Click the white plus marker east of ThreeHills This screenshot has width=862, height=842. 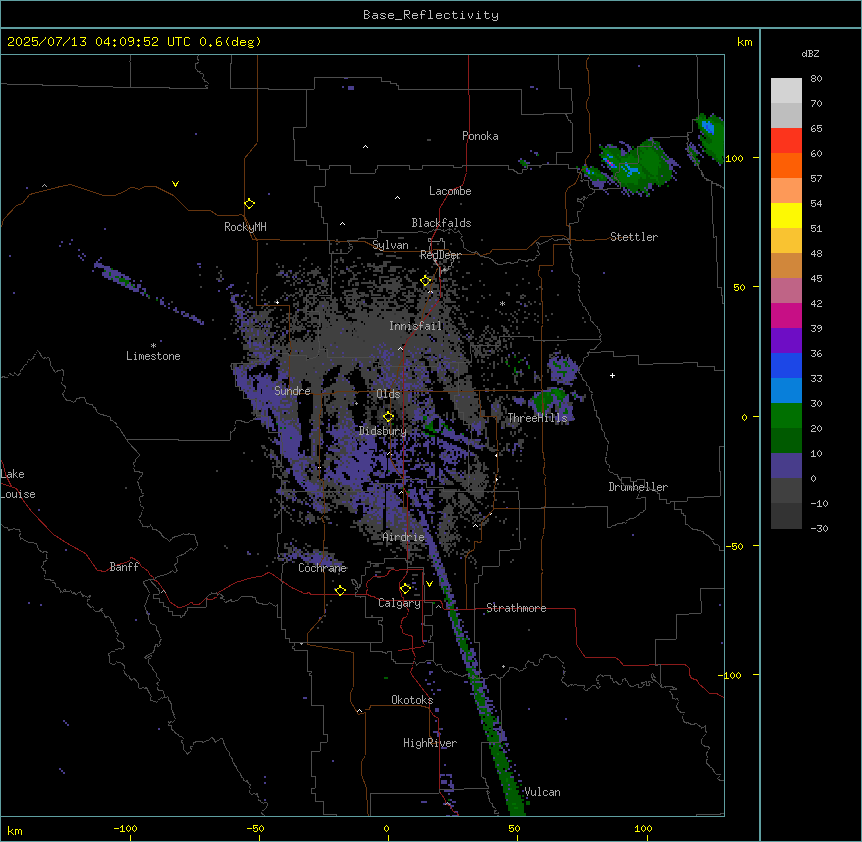point(612,375)
